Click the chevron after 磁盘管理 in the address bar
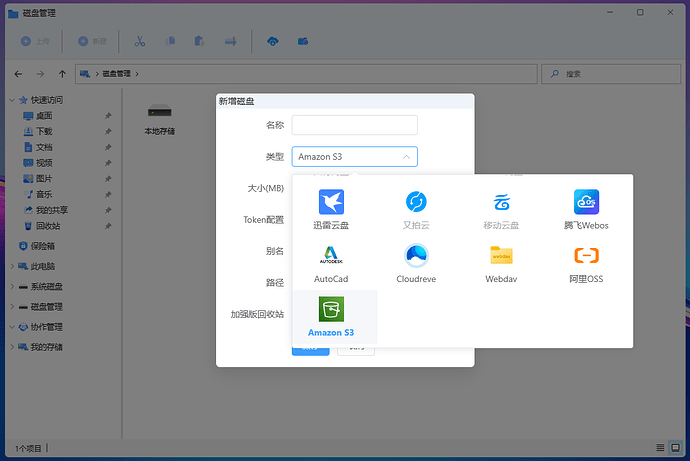Screen dimensions: 690x461 (x=137, y=74)
